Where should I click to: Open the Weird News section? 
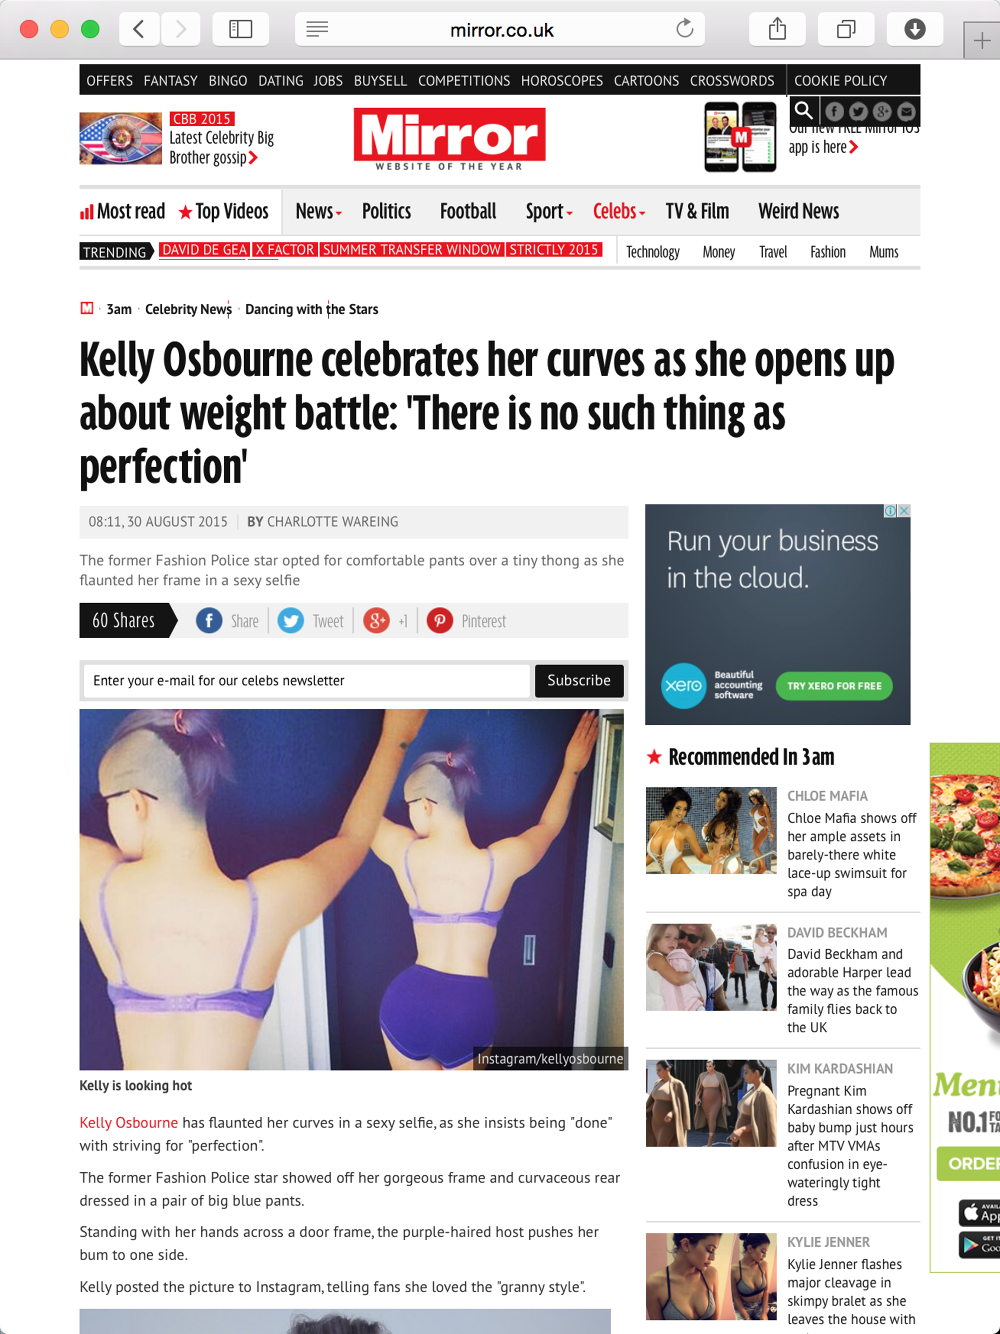[x=798, y=211]
